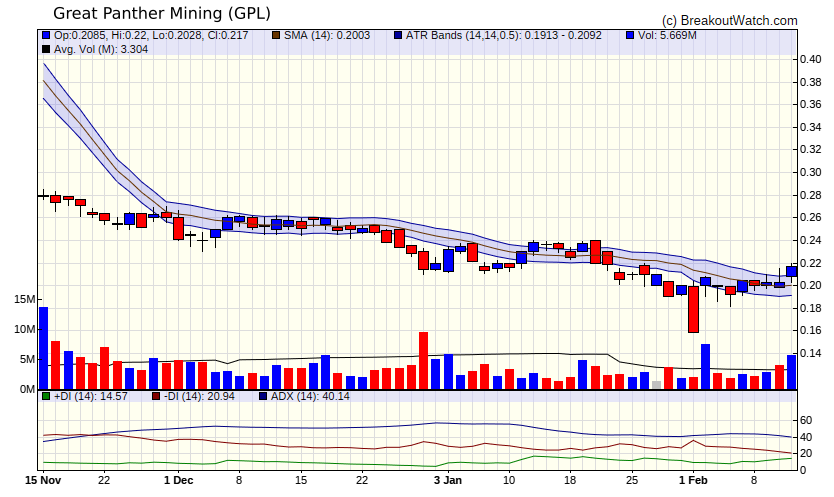Click the Avg. Vol (M): 3.304 text

101,49
